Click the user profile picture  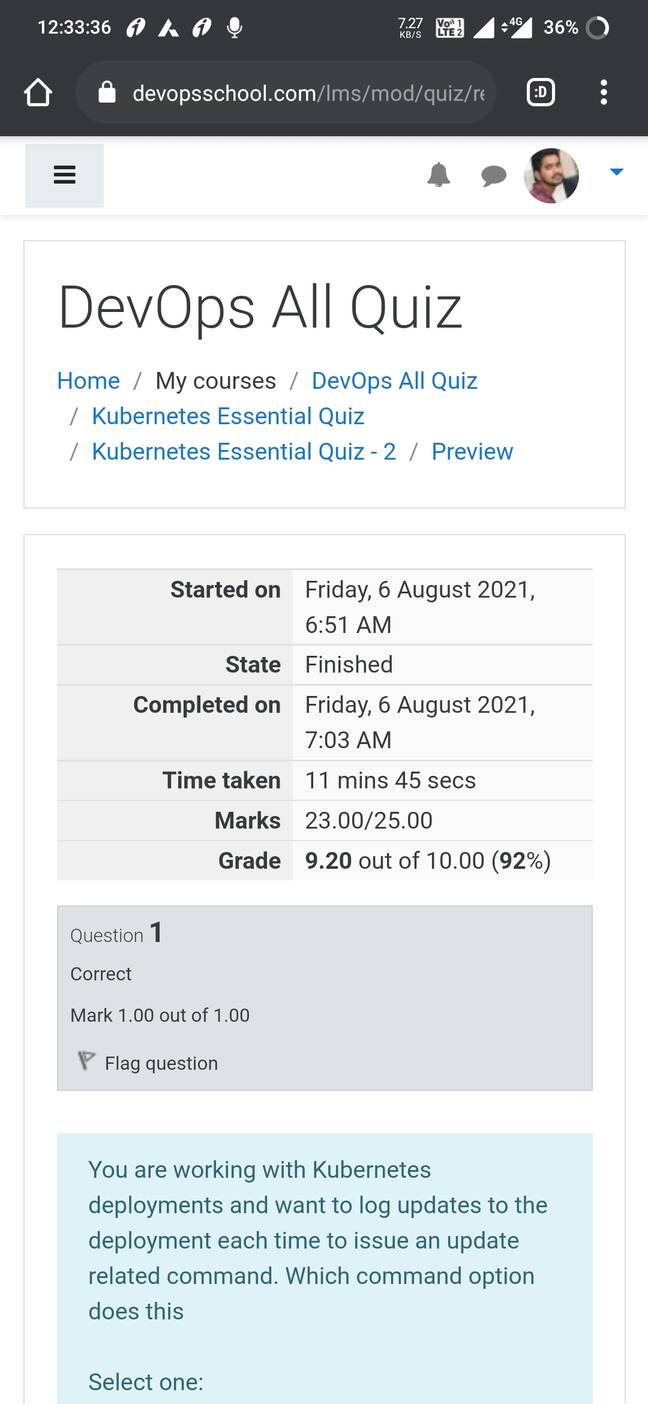tap(551, 176)
